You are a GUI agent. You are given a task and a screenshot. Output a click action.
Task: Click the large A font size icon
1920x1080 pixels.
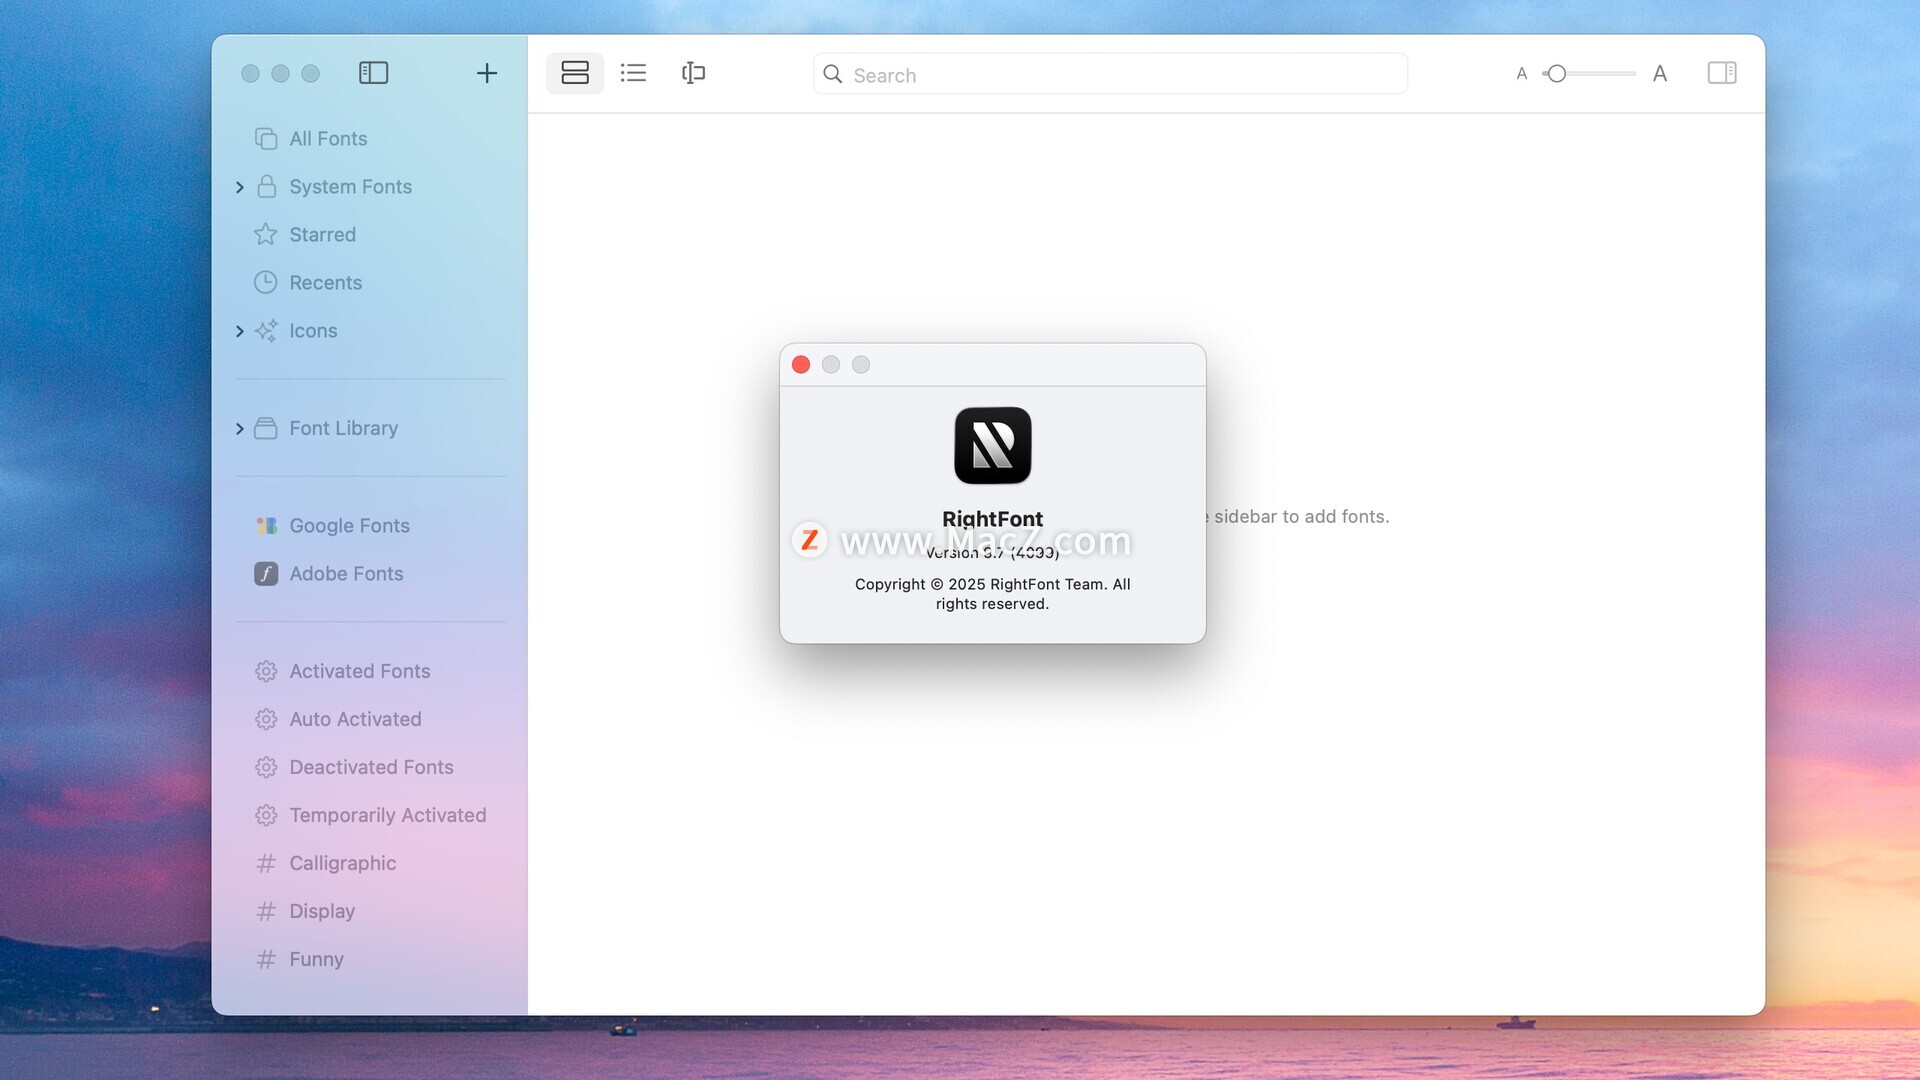coord(1660,74)
